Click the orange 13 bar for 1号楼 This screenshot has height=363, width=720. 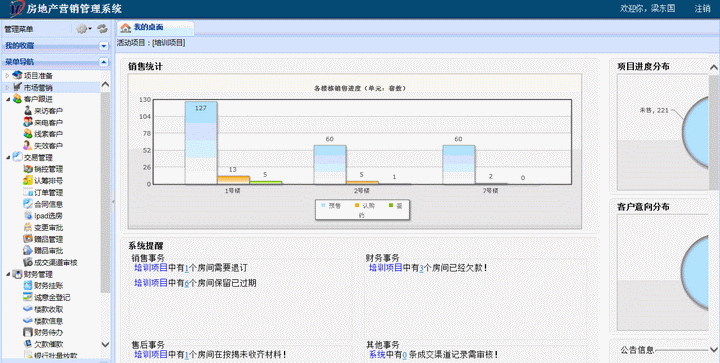[x=233, y=180]
